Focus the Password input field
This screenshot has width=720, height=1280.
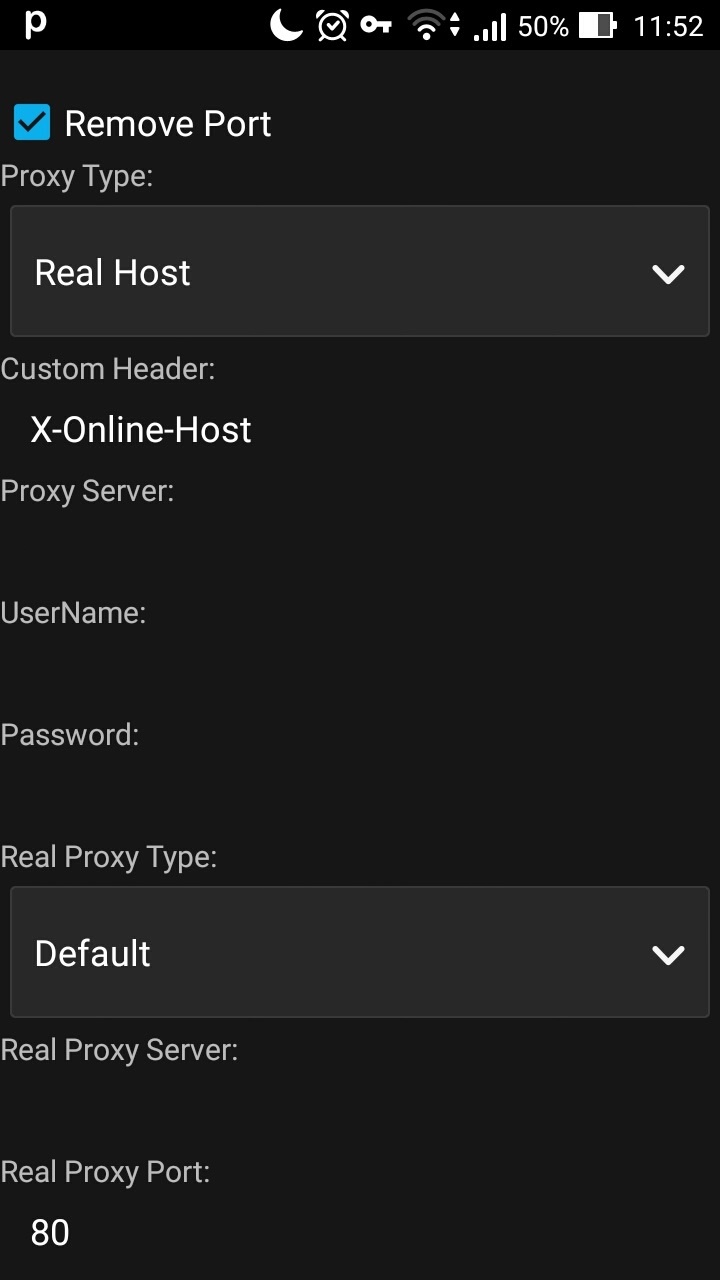click(360, 796)
